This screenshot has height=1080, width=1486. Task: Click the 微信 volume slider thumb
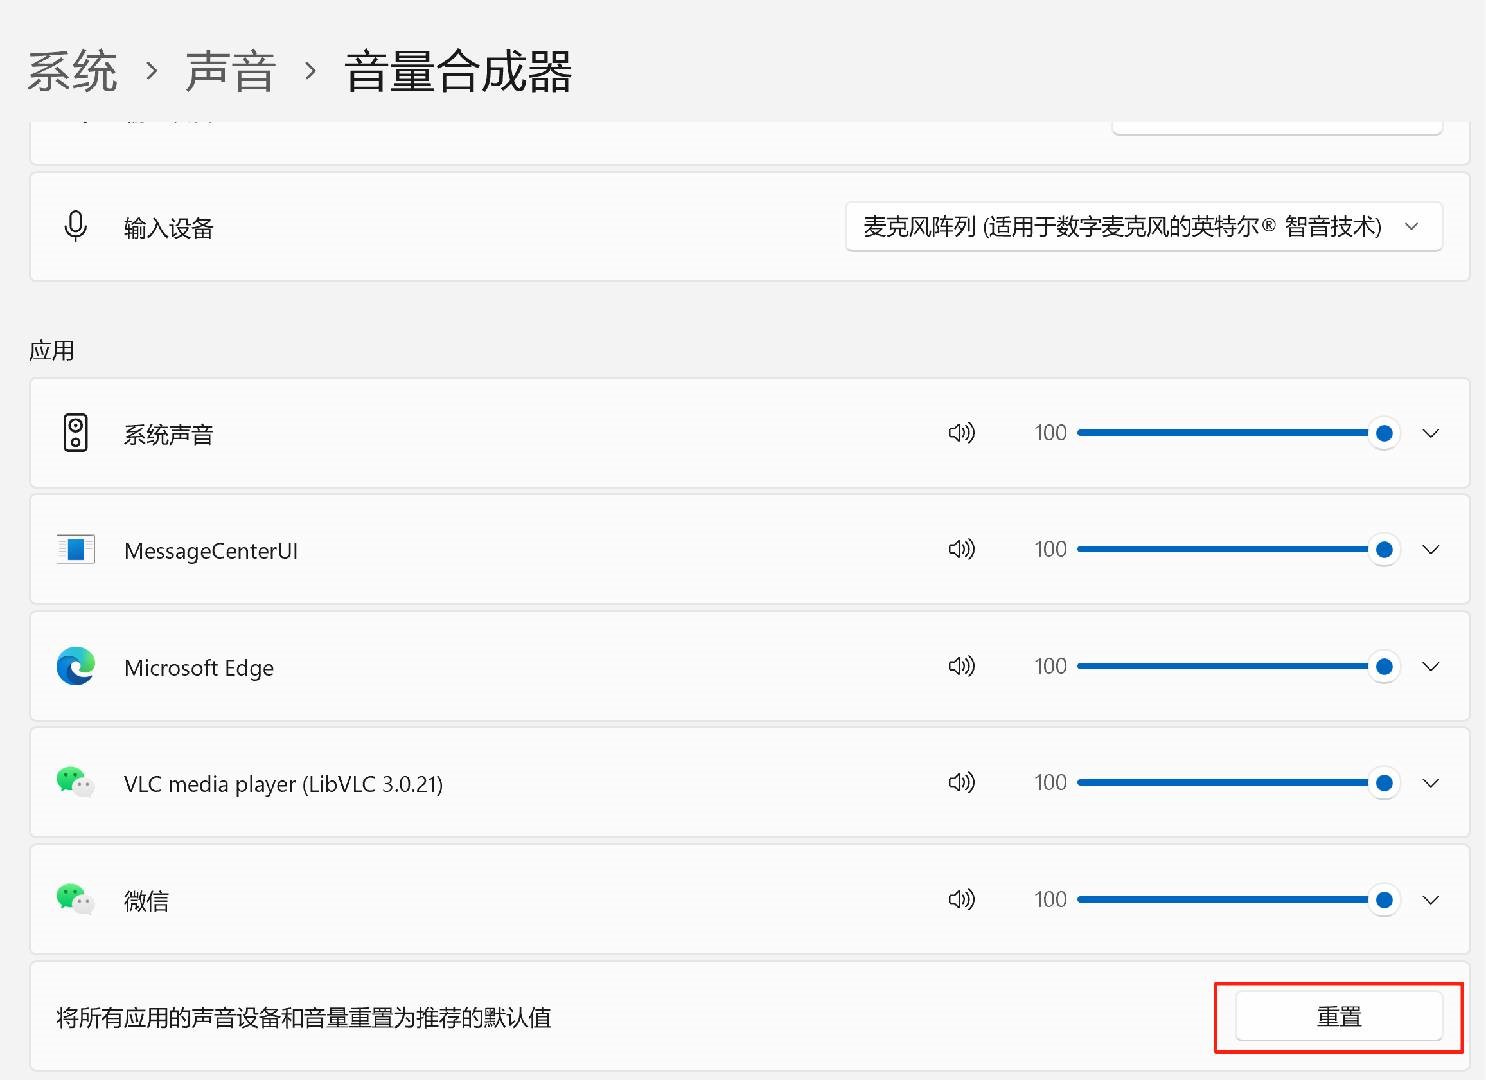(x=1384, y=899)
